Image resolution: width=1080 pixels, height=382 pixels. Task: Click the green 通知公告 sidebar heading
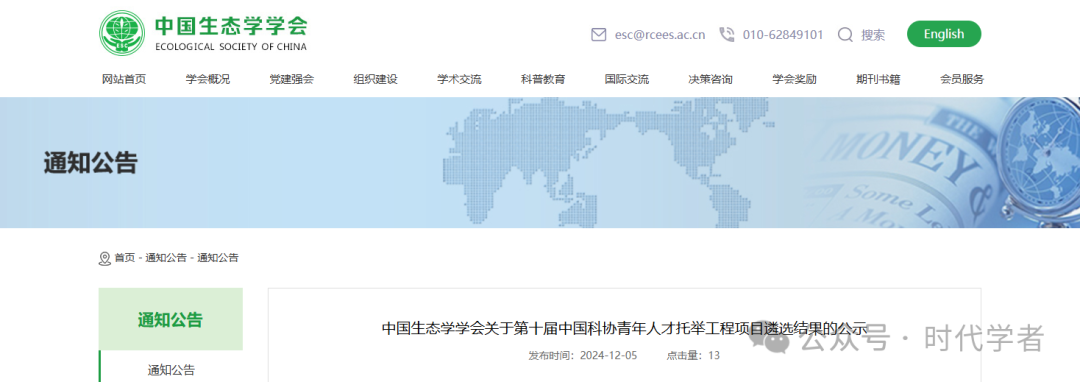click(171, 319)
